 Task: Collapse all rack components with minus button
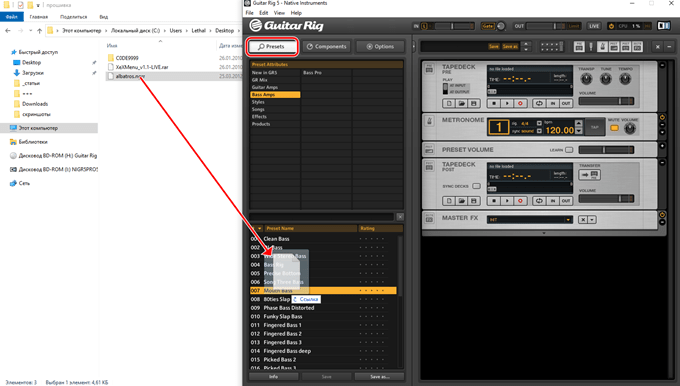tap(669, 47)
